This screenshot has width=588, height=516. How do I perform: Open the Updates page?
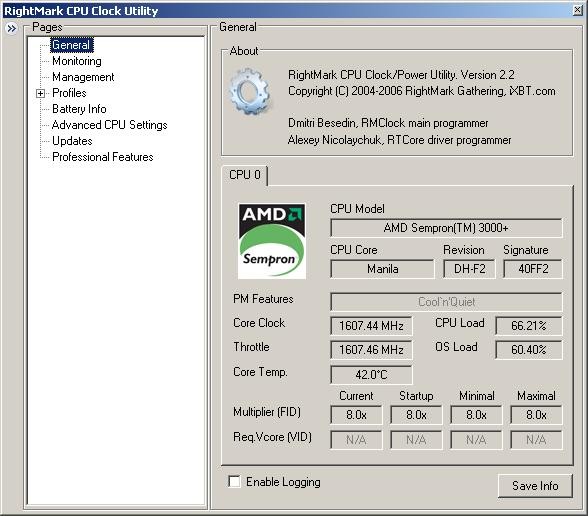(72, 141)
